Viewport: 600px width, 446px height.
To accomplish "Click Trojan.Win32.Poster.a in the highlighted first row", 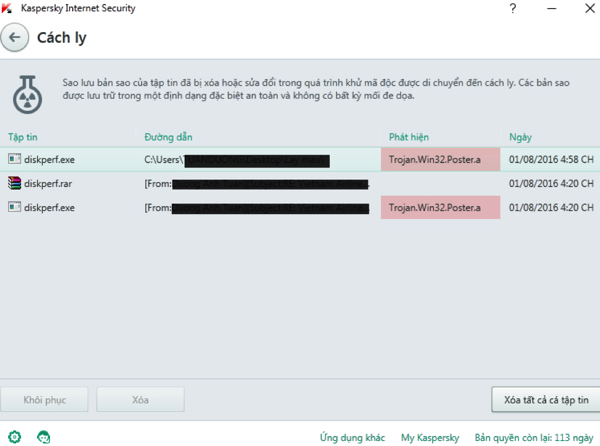I will coord(435,159).
